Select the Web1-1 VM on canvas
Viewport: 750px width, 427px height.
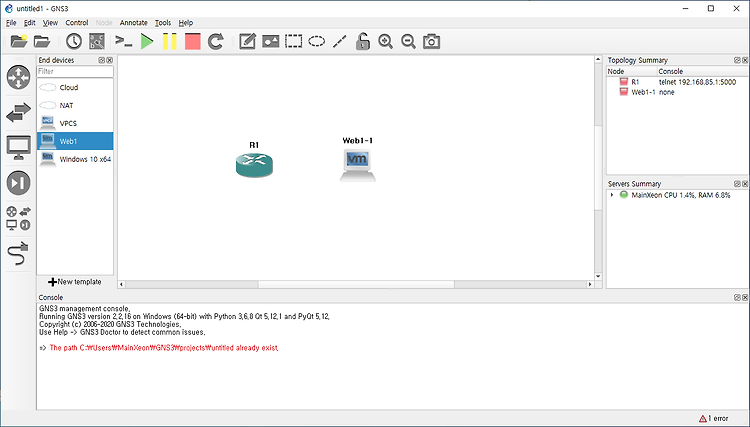pos(358,165)
